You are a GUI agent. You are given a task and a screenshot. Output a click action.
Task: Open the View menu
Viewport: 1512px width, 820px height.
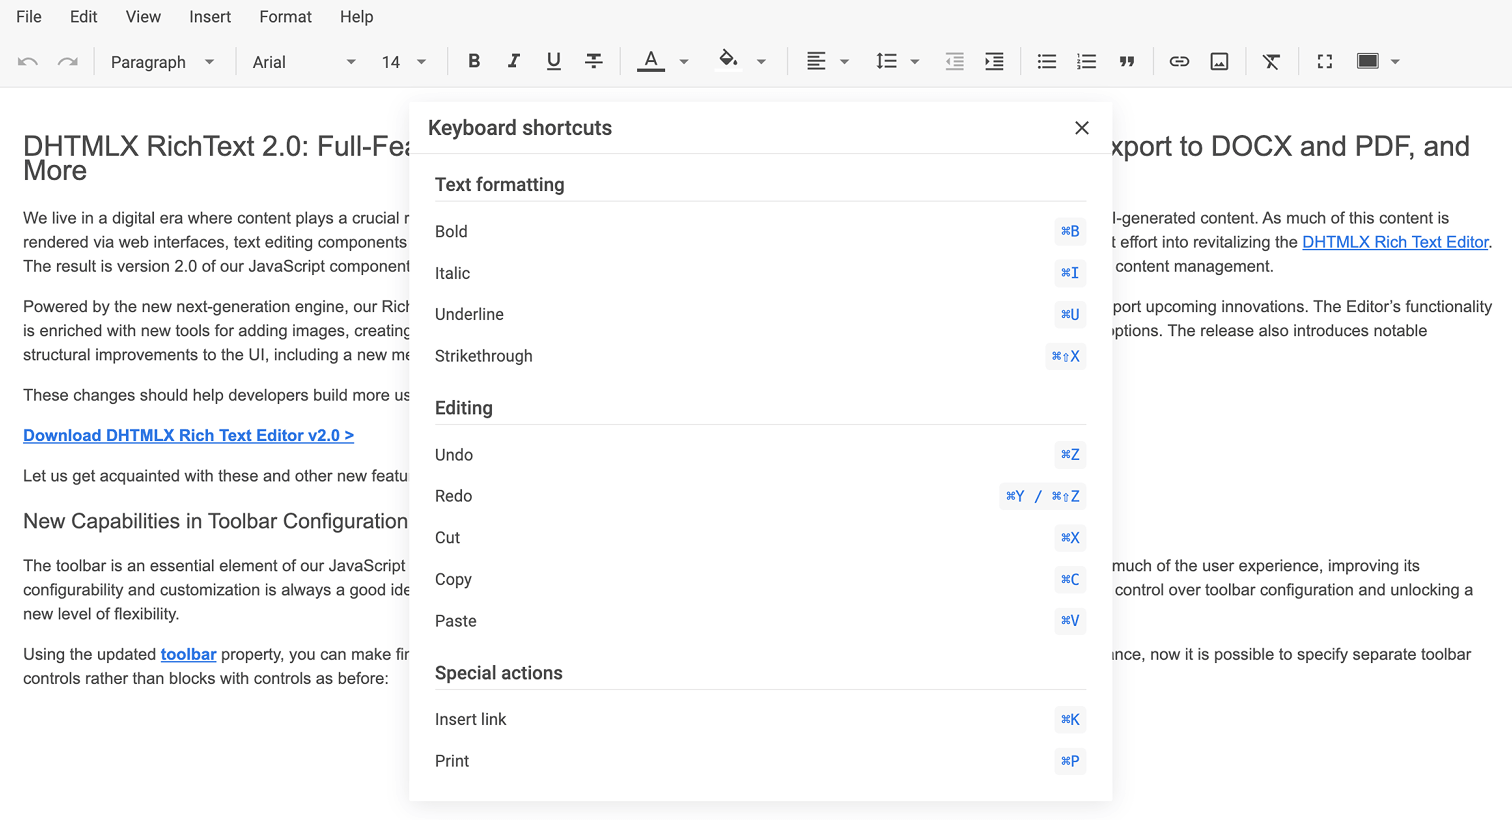(x=143, y=17)
